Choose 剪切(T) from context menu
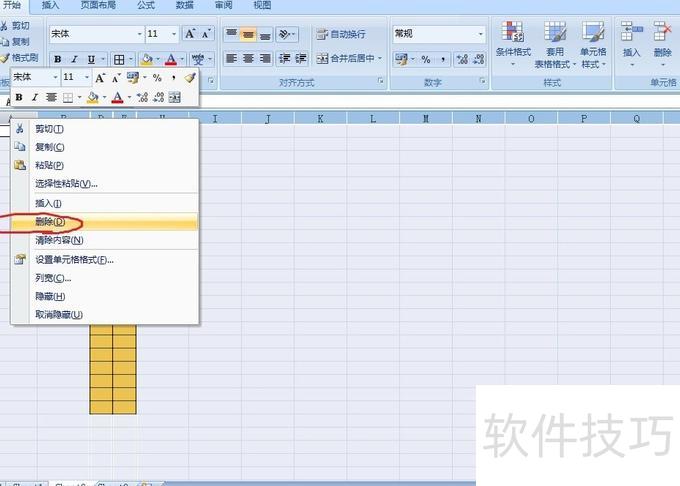The width and height of the screenshot is (680, 486). pos(105,129)
